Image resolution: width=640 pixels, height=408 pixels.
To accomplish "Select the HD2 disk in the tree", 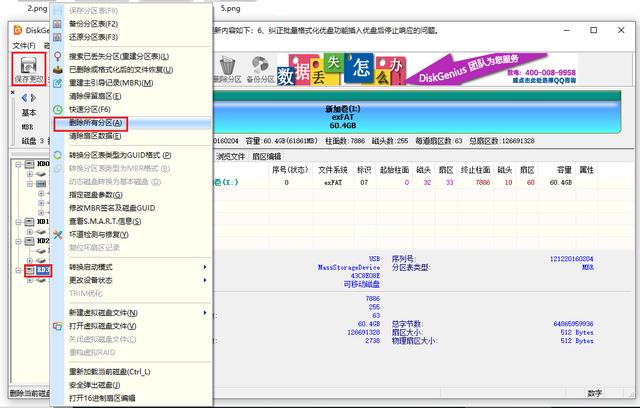I will tap(43, 241).
